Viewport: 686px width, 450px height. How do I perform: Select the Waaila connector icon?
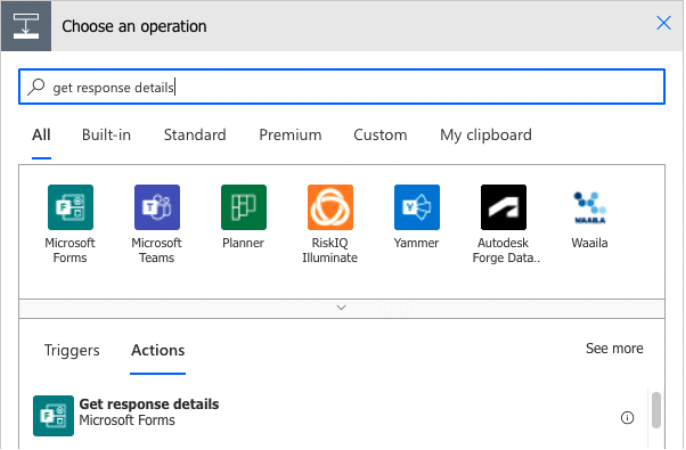click(590, 207)
